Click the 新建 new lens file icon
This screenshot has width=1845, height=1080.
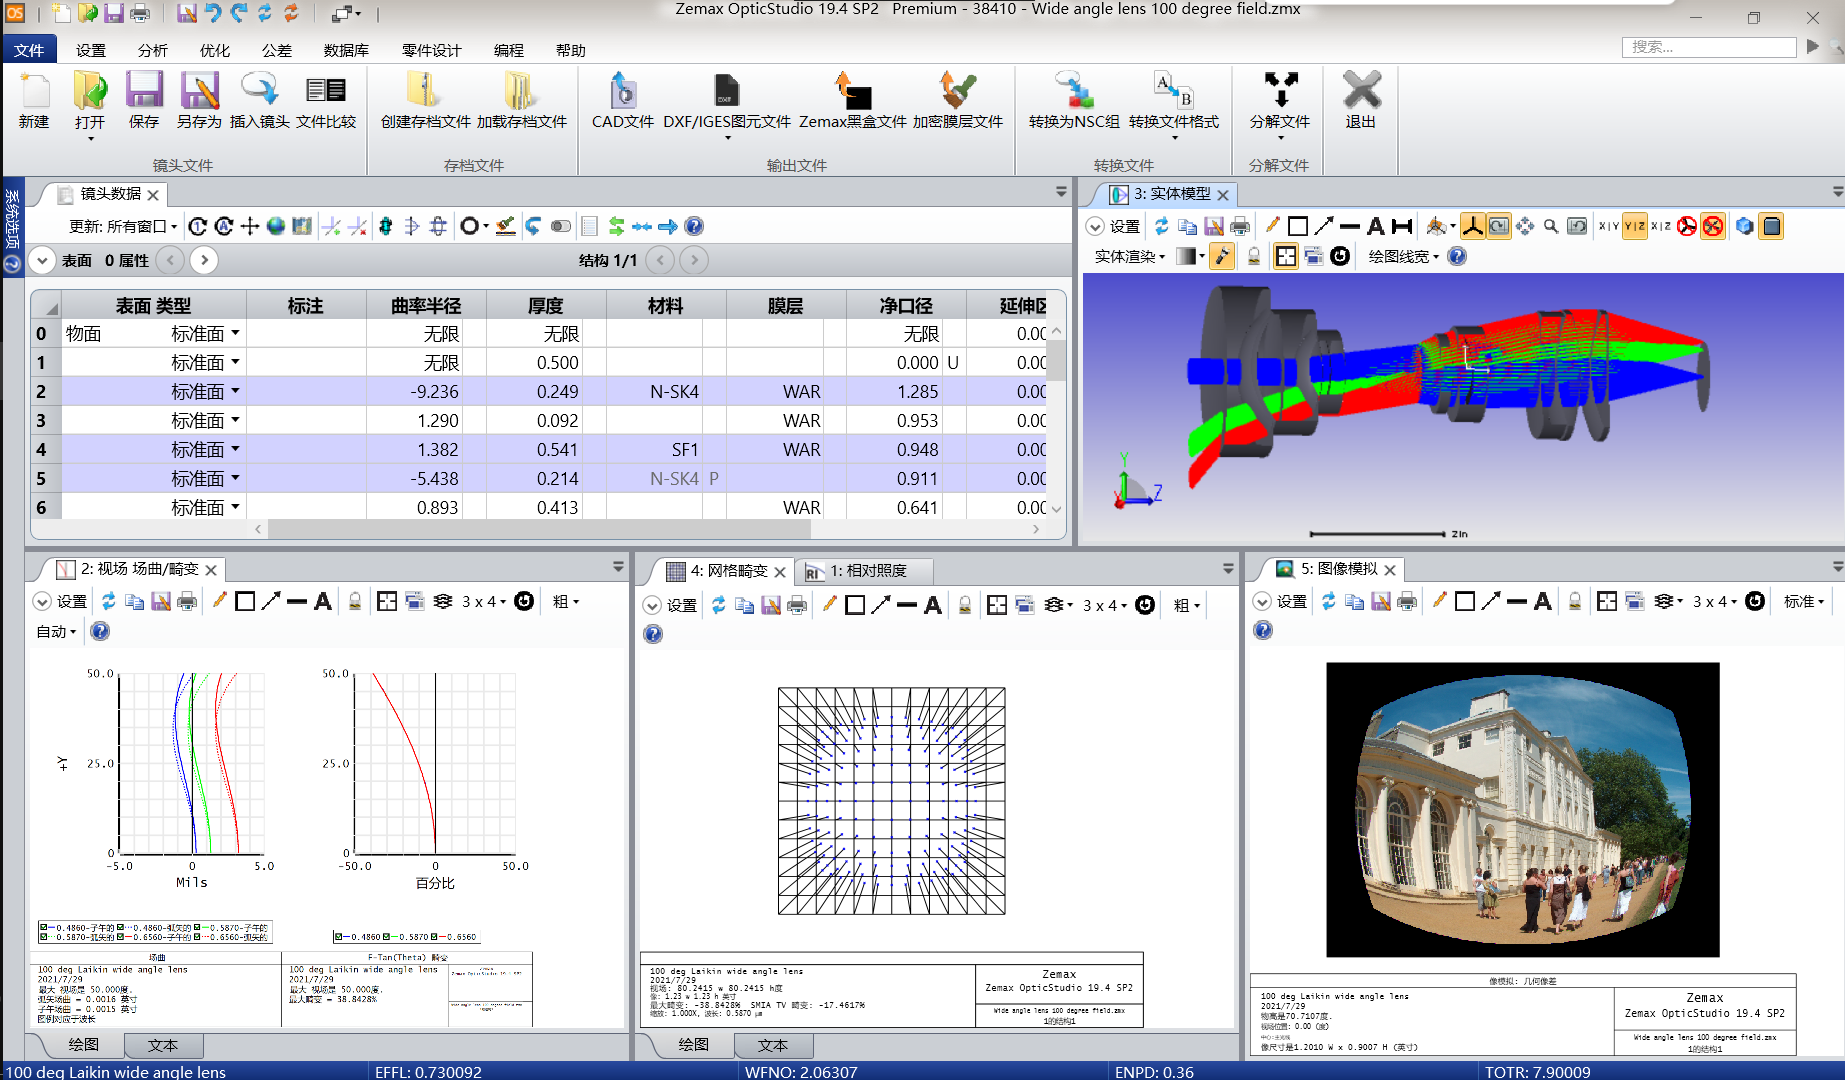[x=34, y=101]
